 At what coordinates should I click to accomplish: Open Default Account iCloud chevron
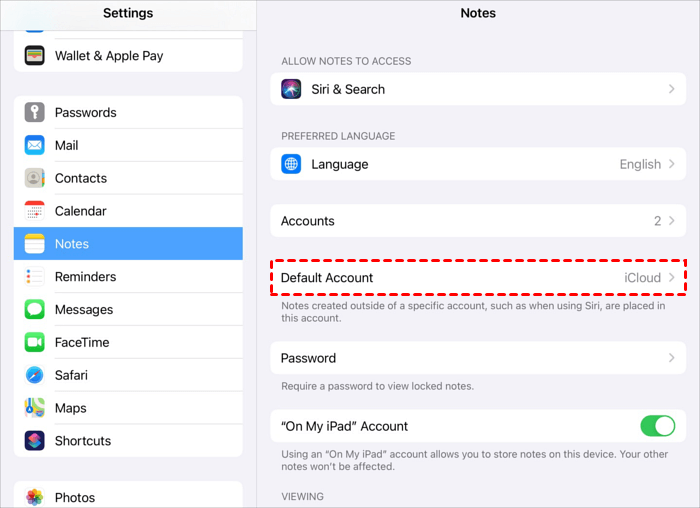(x=671, y=278)
